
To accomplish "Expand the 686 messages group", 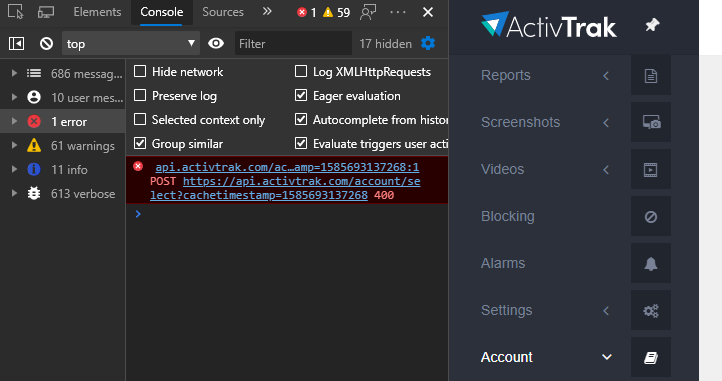I will click(x=14, y=73).
